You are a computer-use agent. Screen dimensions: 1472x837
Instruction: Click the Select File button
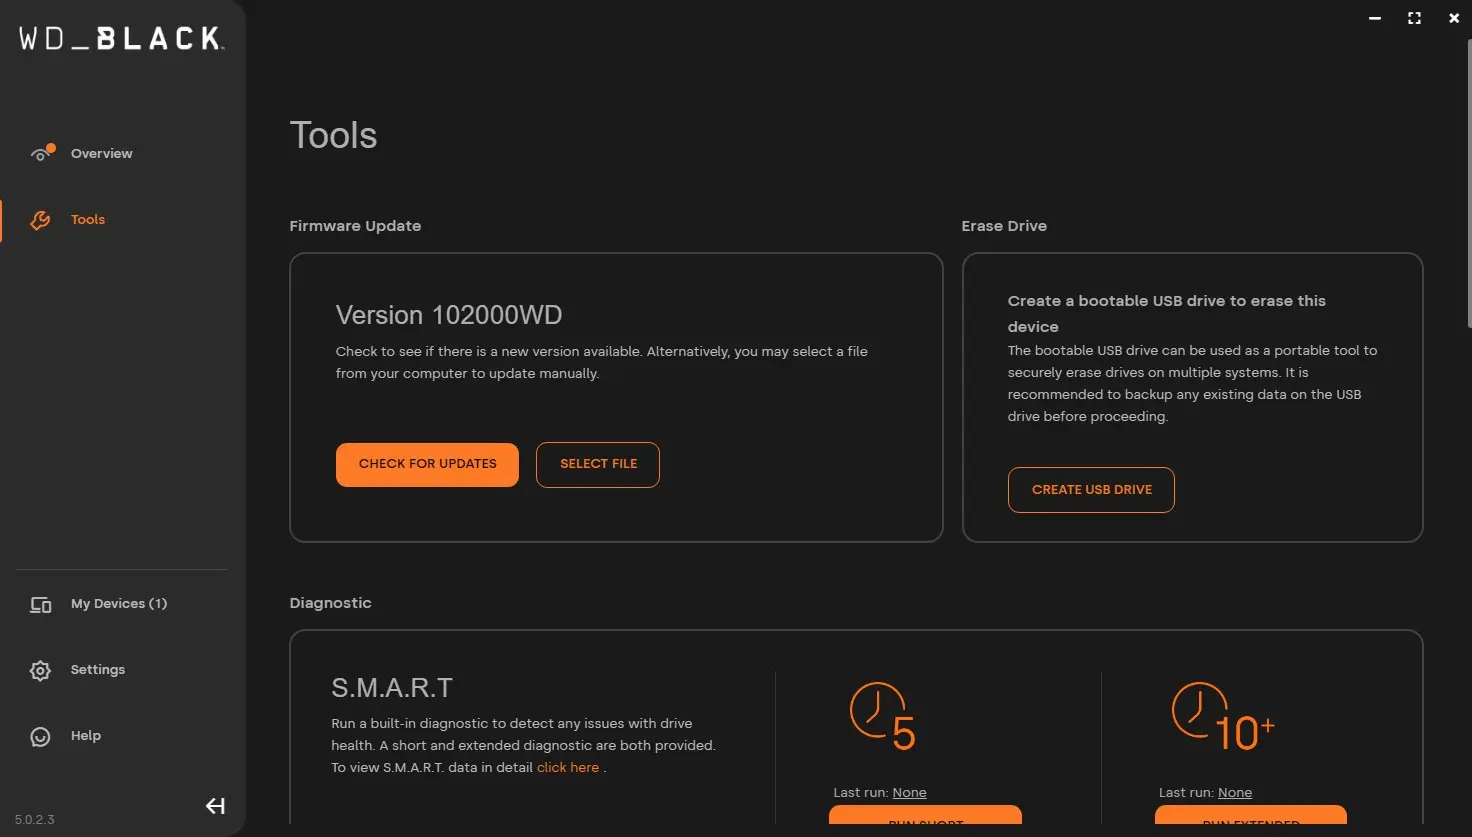pos(598,464)
